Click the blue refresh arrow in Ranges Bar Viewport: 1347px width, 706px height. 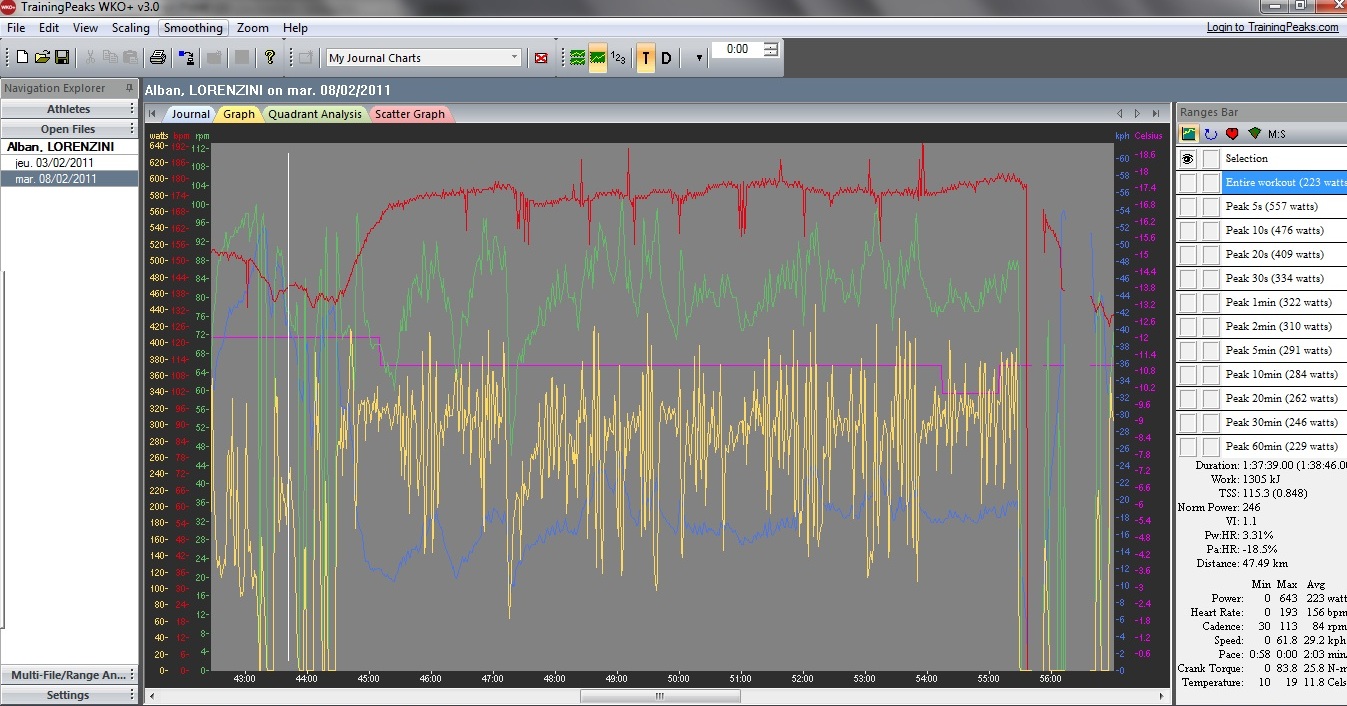1210,133
